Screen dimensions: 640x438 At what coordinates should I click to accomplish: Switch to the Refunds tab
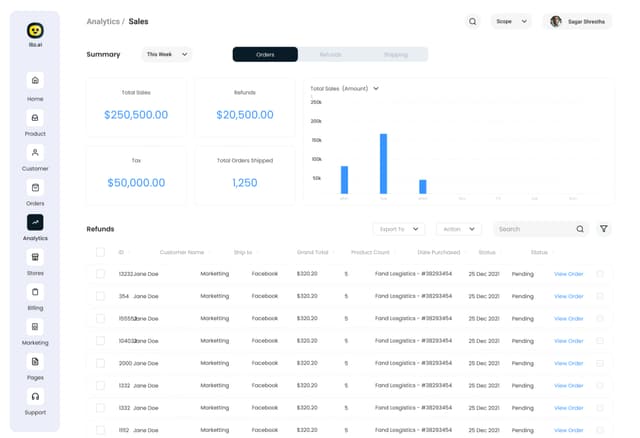[x=330, y=55]
